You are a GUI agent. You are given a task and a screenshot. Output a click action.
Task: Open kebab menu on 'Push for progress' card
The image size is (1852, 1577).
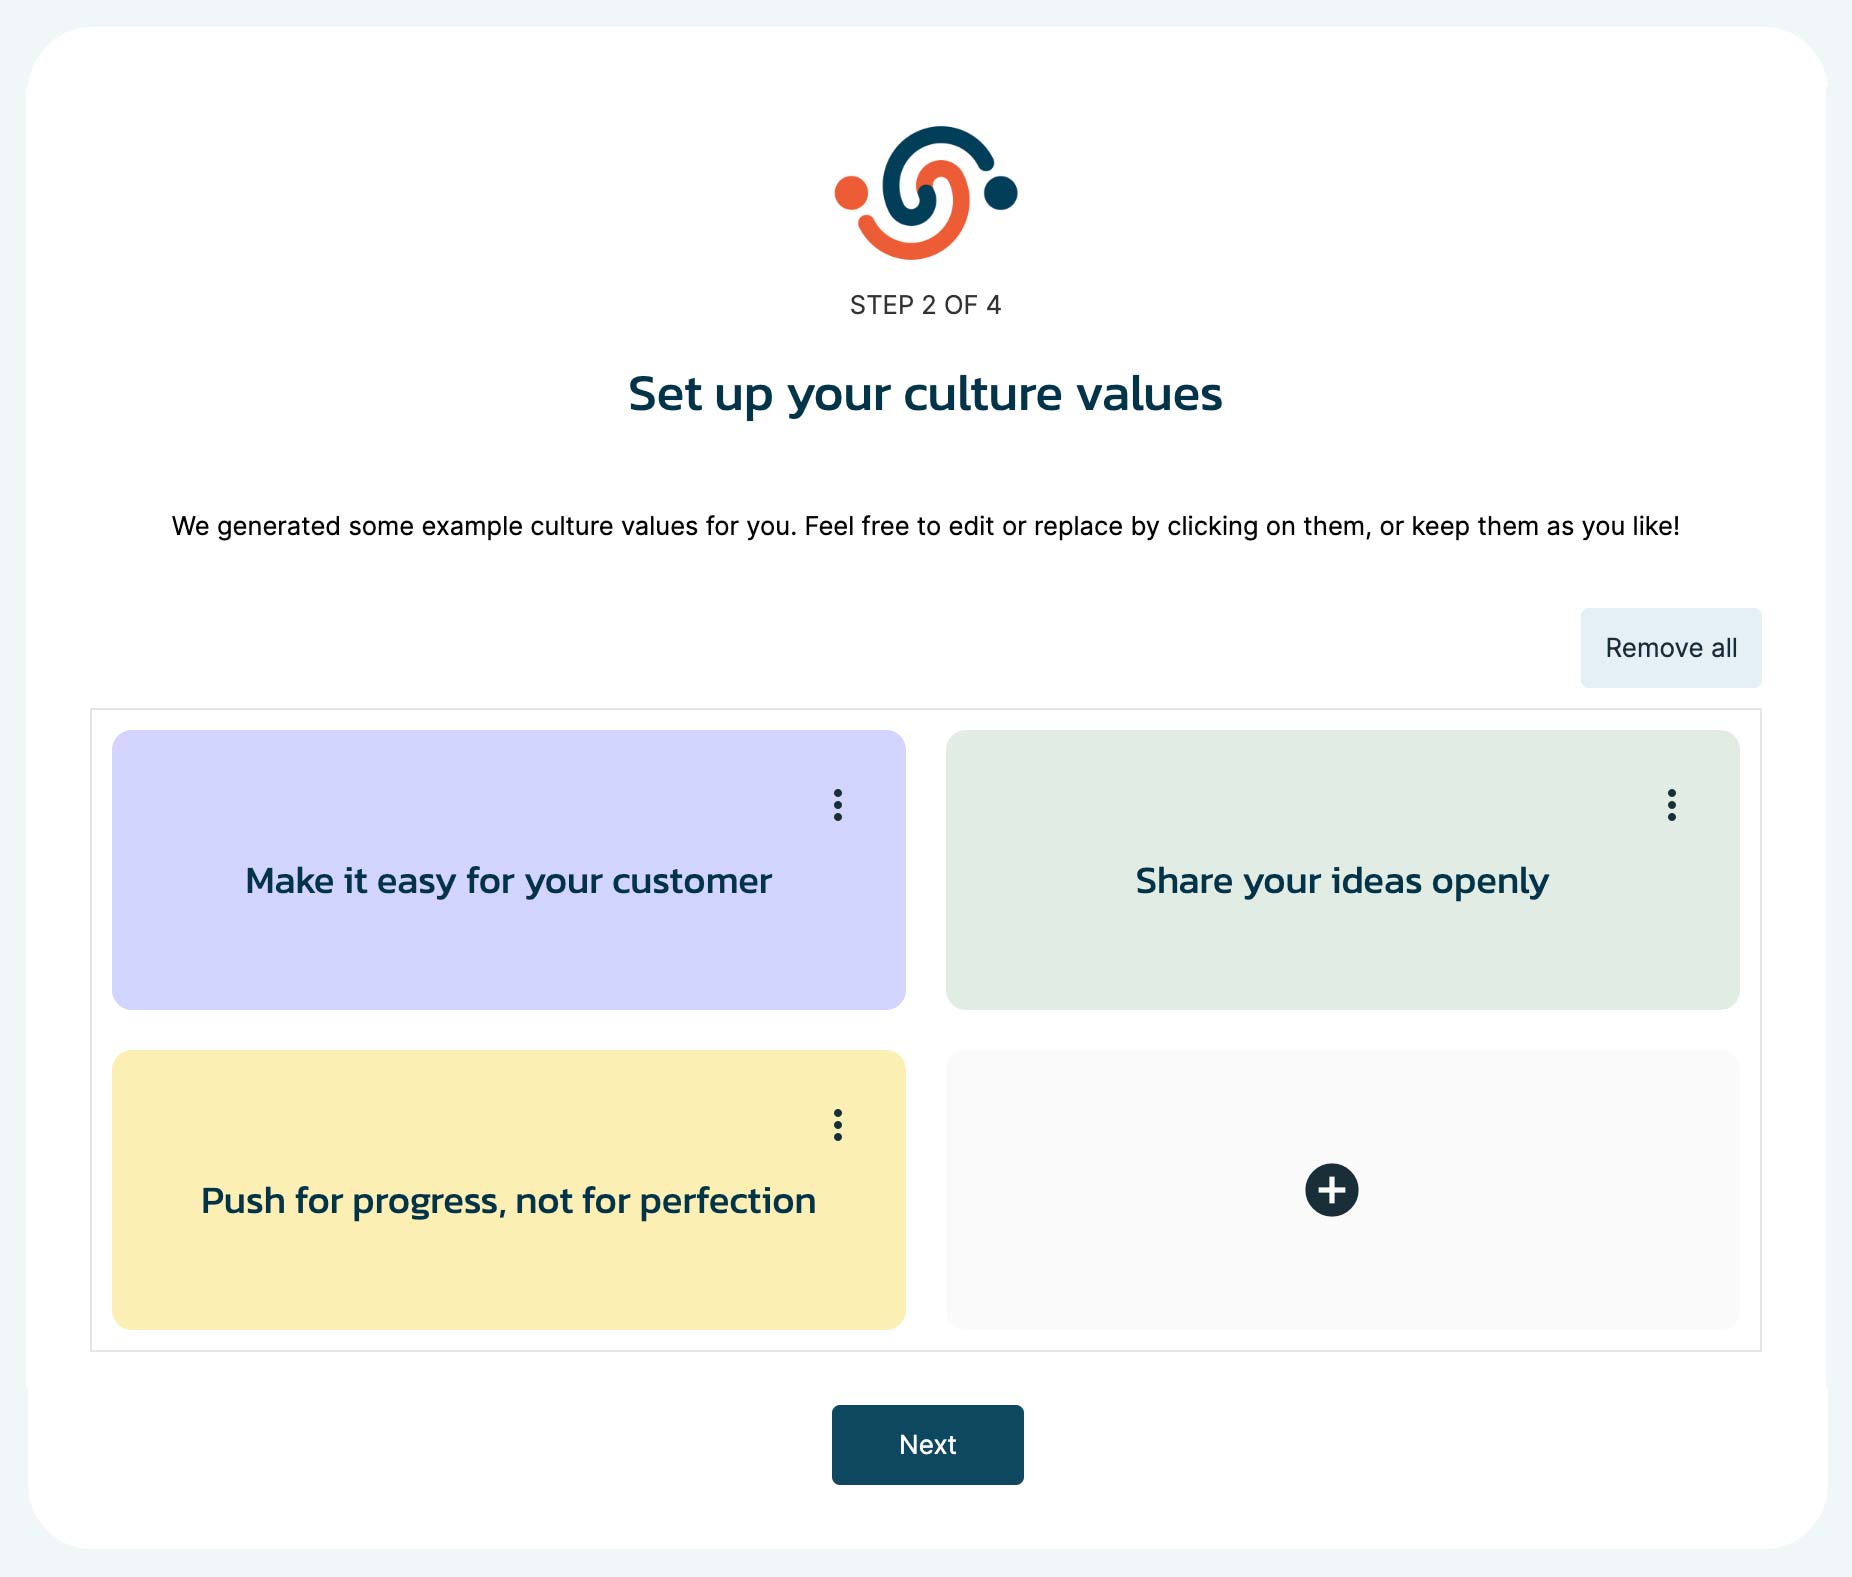click(x=838, y=1125)
